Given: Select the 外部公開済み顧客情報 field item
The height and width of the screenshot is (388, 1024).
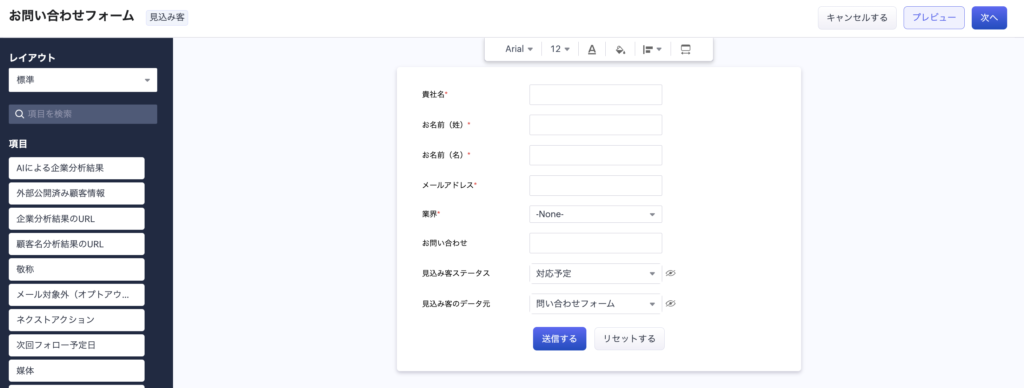Looking at the screenshot, I should coord(76,193).
